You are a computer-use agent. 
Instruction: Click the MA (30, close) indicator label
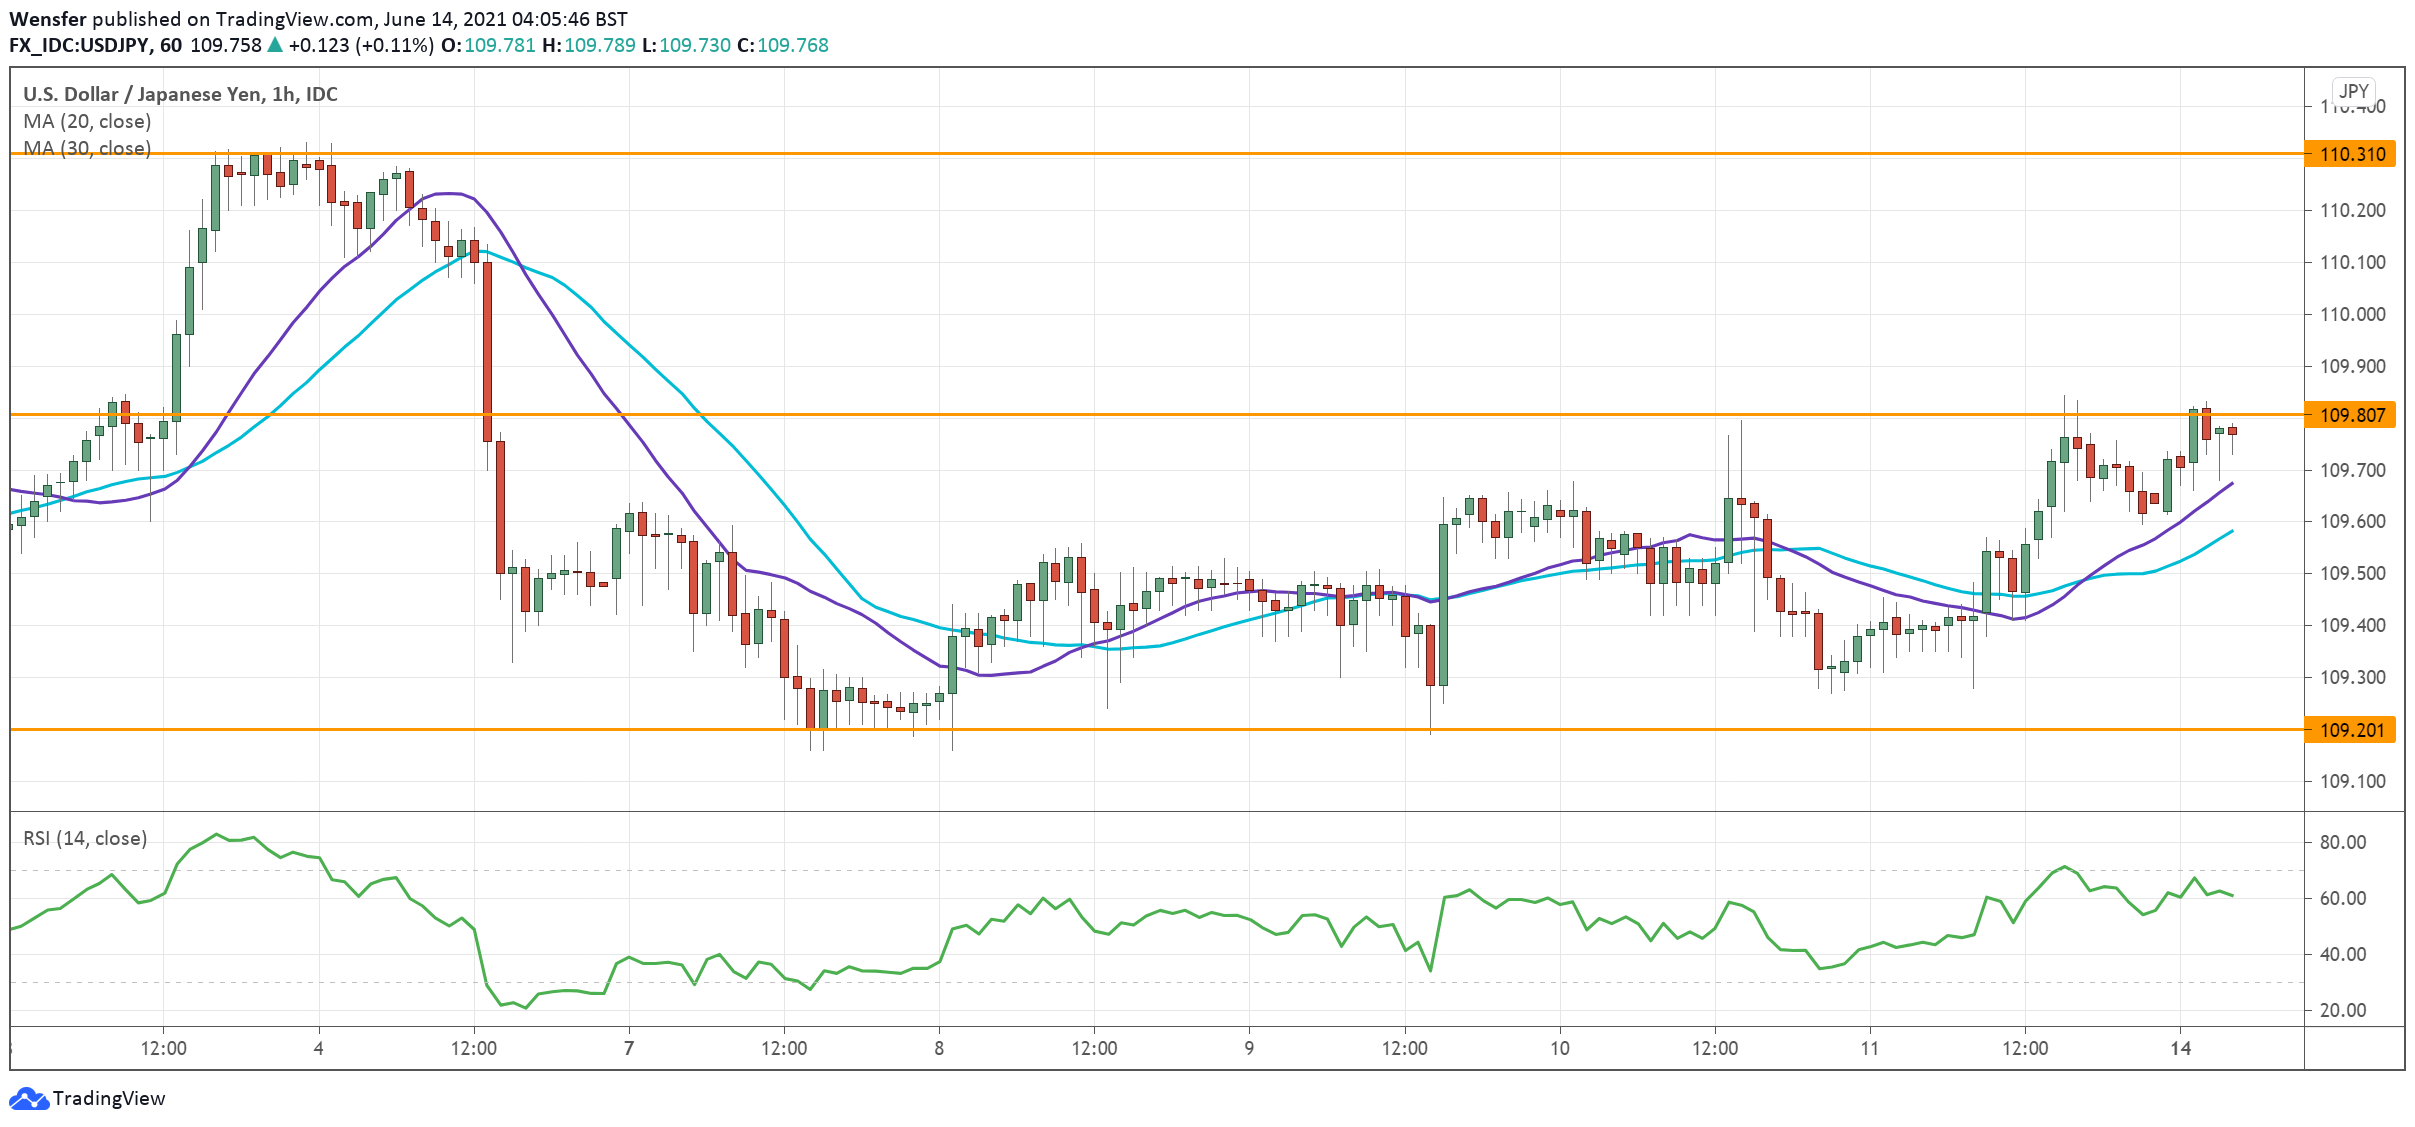point(87,148)
